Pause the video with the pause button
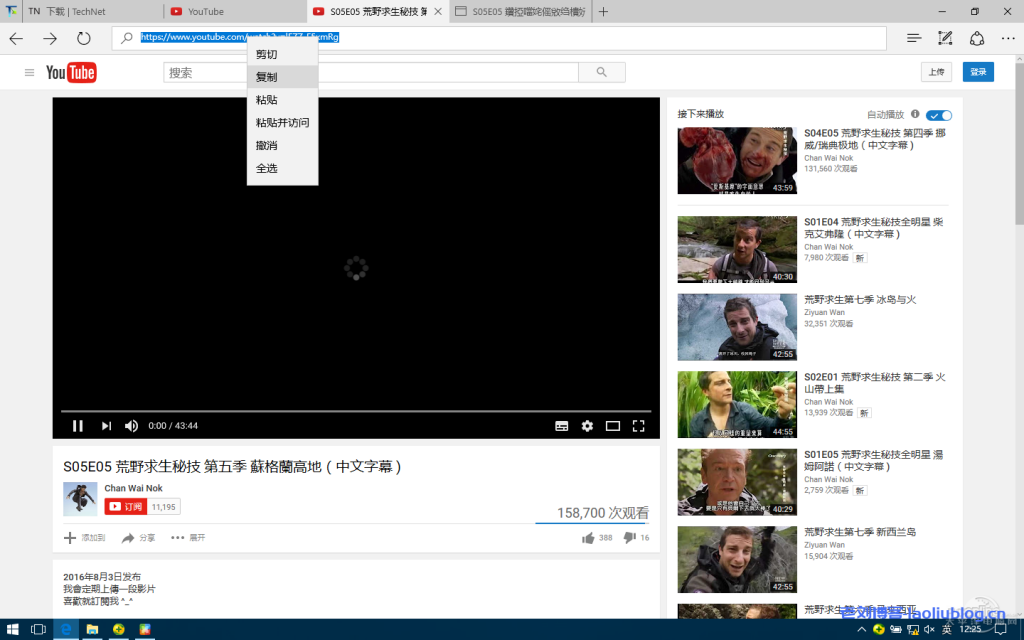 78,426
